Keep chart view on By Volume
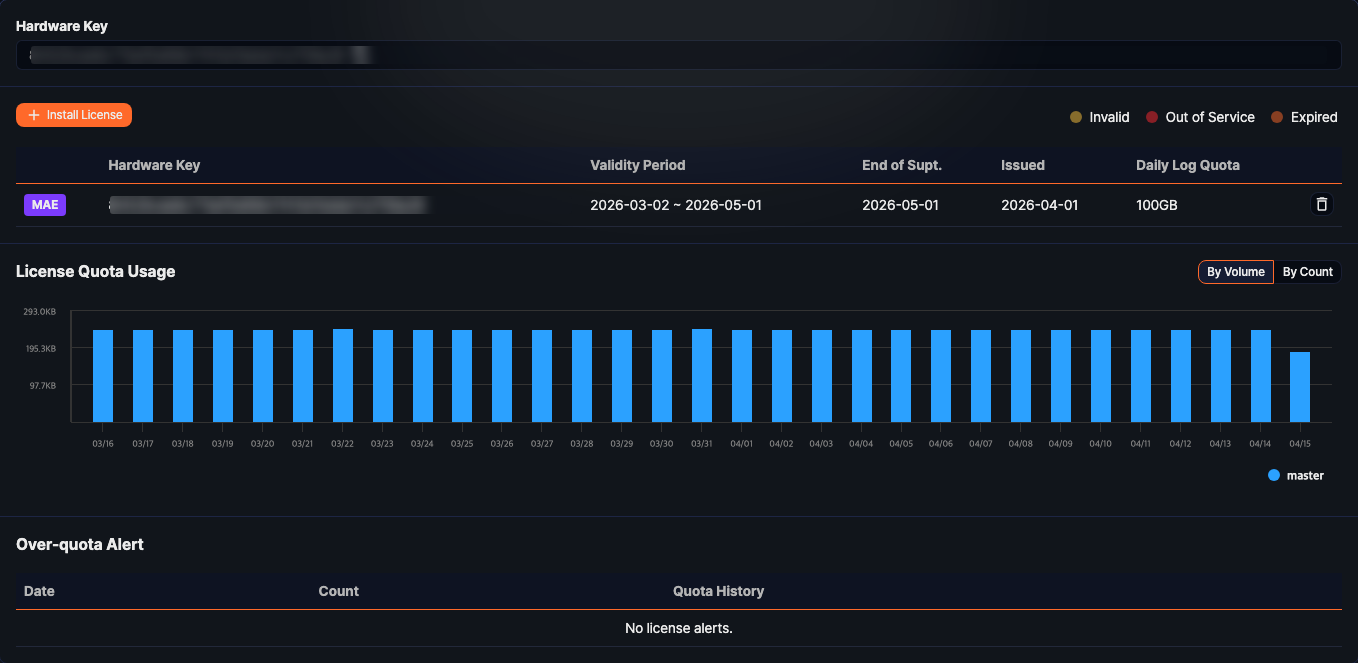The height and width of the screenshot is (663, 1358). click(x=1236, y=271)
